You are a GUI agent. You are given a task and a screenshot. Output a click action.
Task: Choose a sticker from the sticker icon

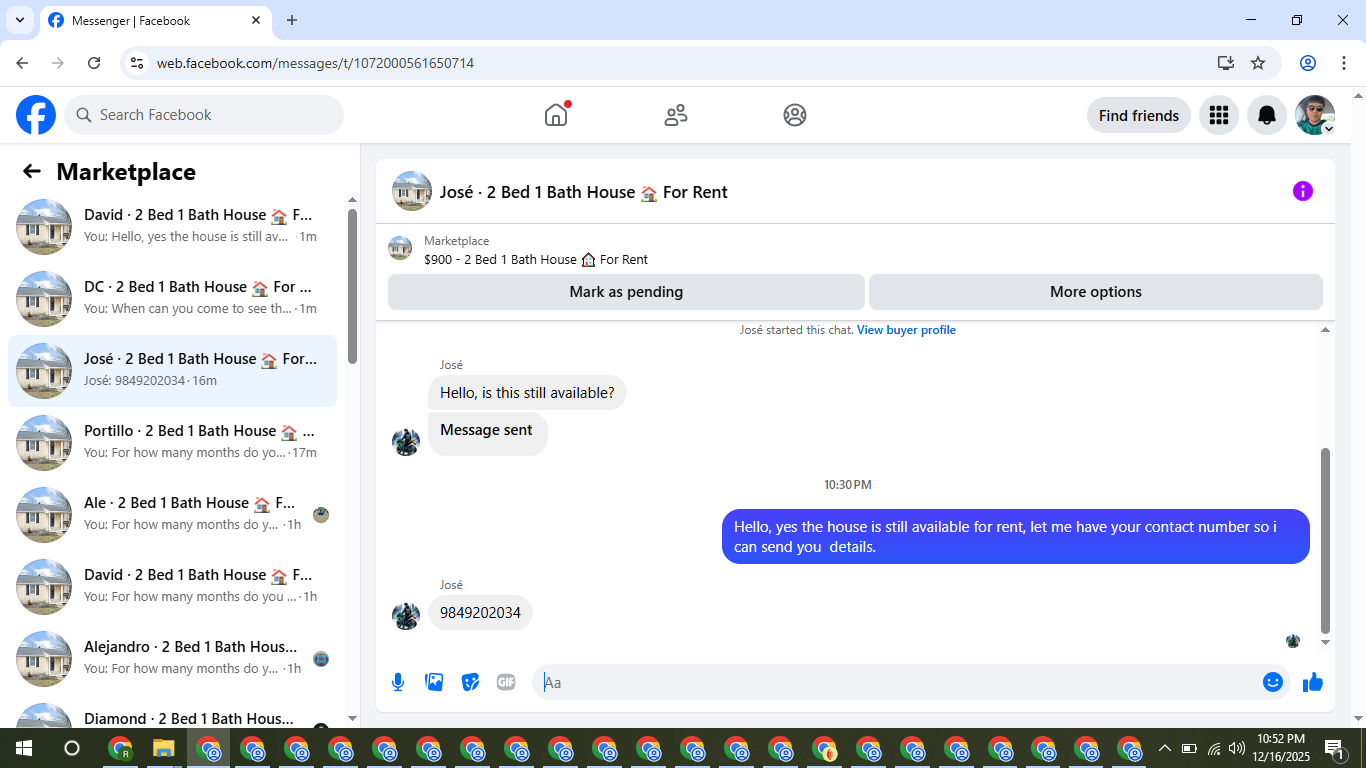pyautogui.click(x=470, y=682)
